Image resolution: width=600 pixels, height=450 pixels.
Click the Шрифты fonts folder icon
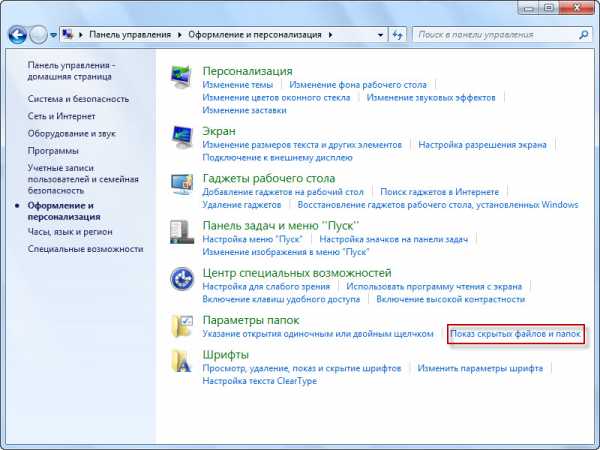pos(181,361)
